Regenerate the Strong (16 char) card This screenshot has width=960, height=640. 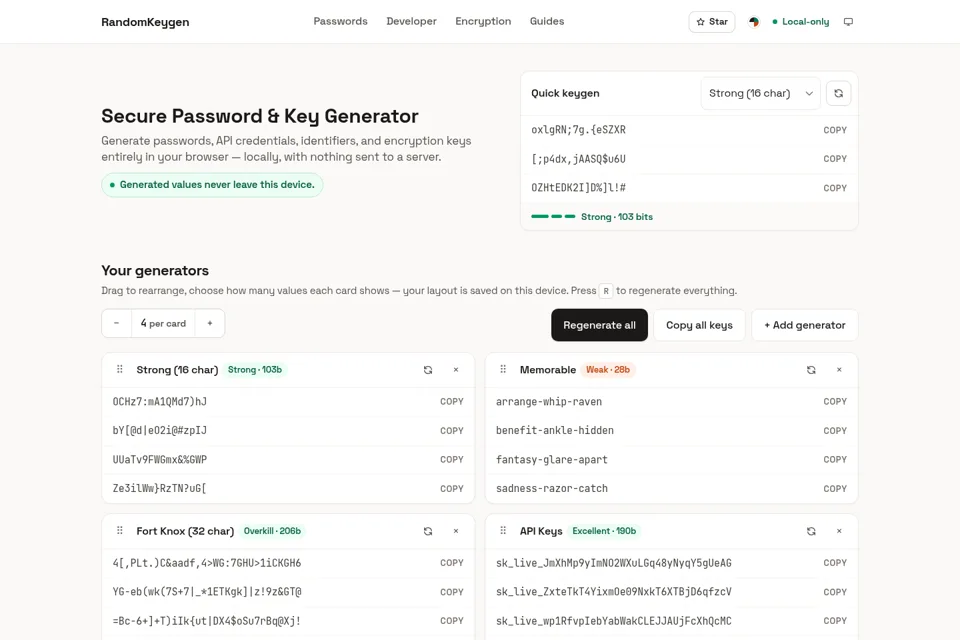pos(428,370)
